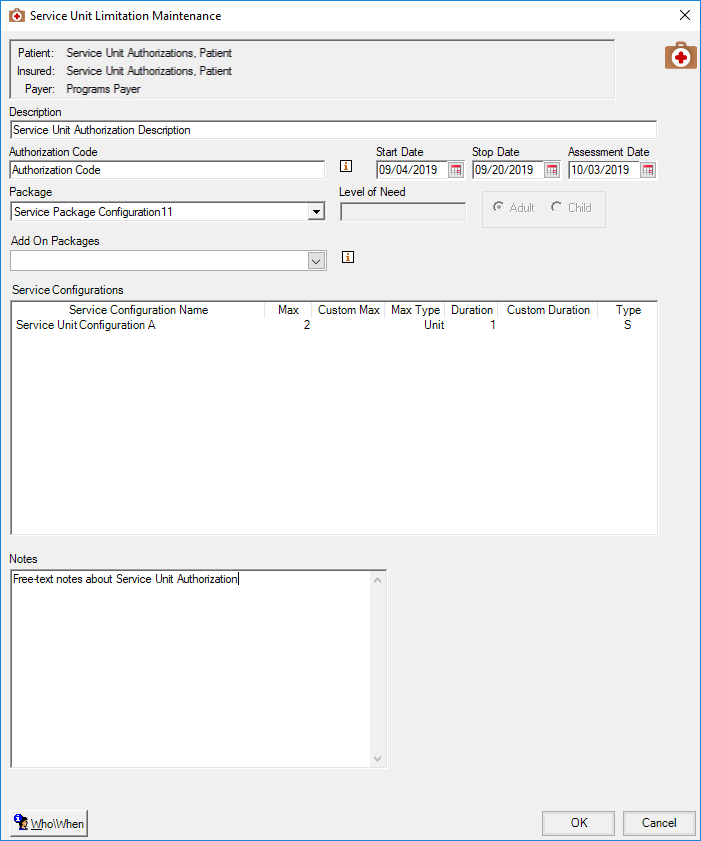This screenshot has height=841, width=701.
Task: Select the Child radio button
Action: [556, 207]
